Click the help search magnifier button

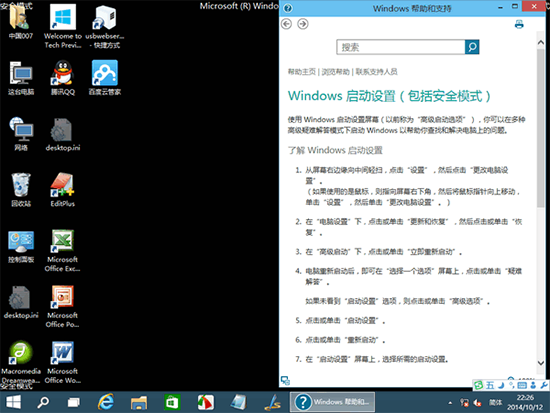[472, 47]
